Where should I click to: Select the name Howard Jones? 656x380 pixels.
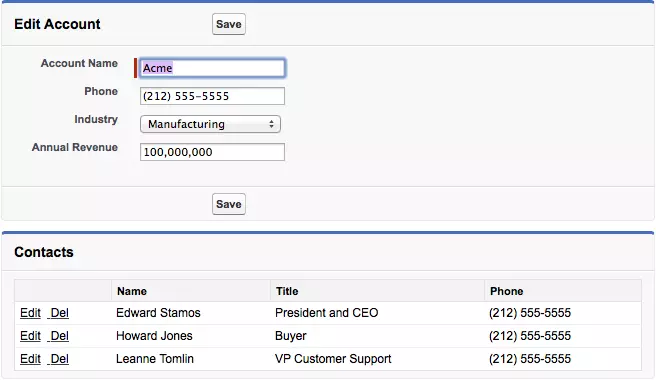pos(154,336)
